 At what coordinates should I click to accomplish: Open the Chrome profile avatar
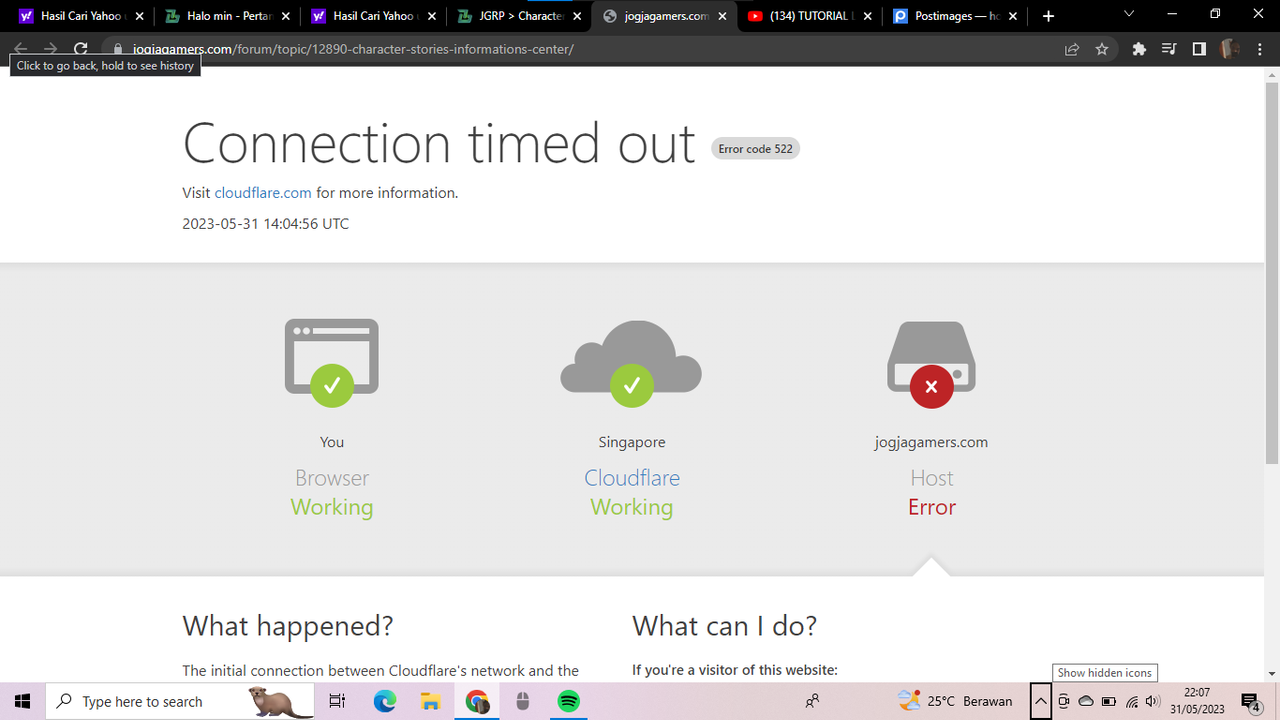tap(1230, 48)
